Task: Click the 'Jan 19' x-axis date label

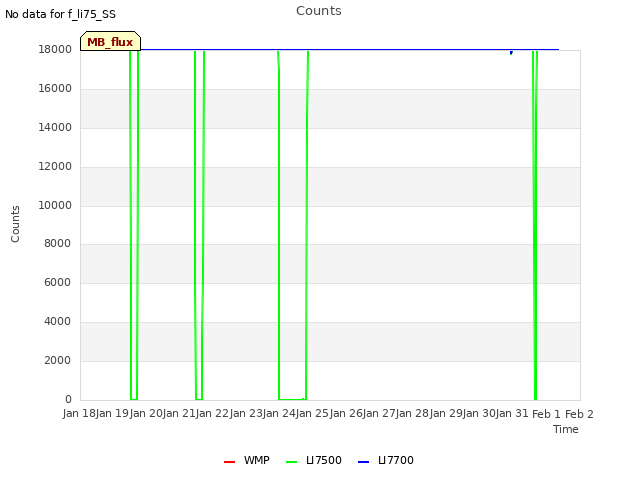Action: coord(112,413)
